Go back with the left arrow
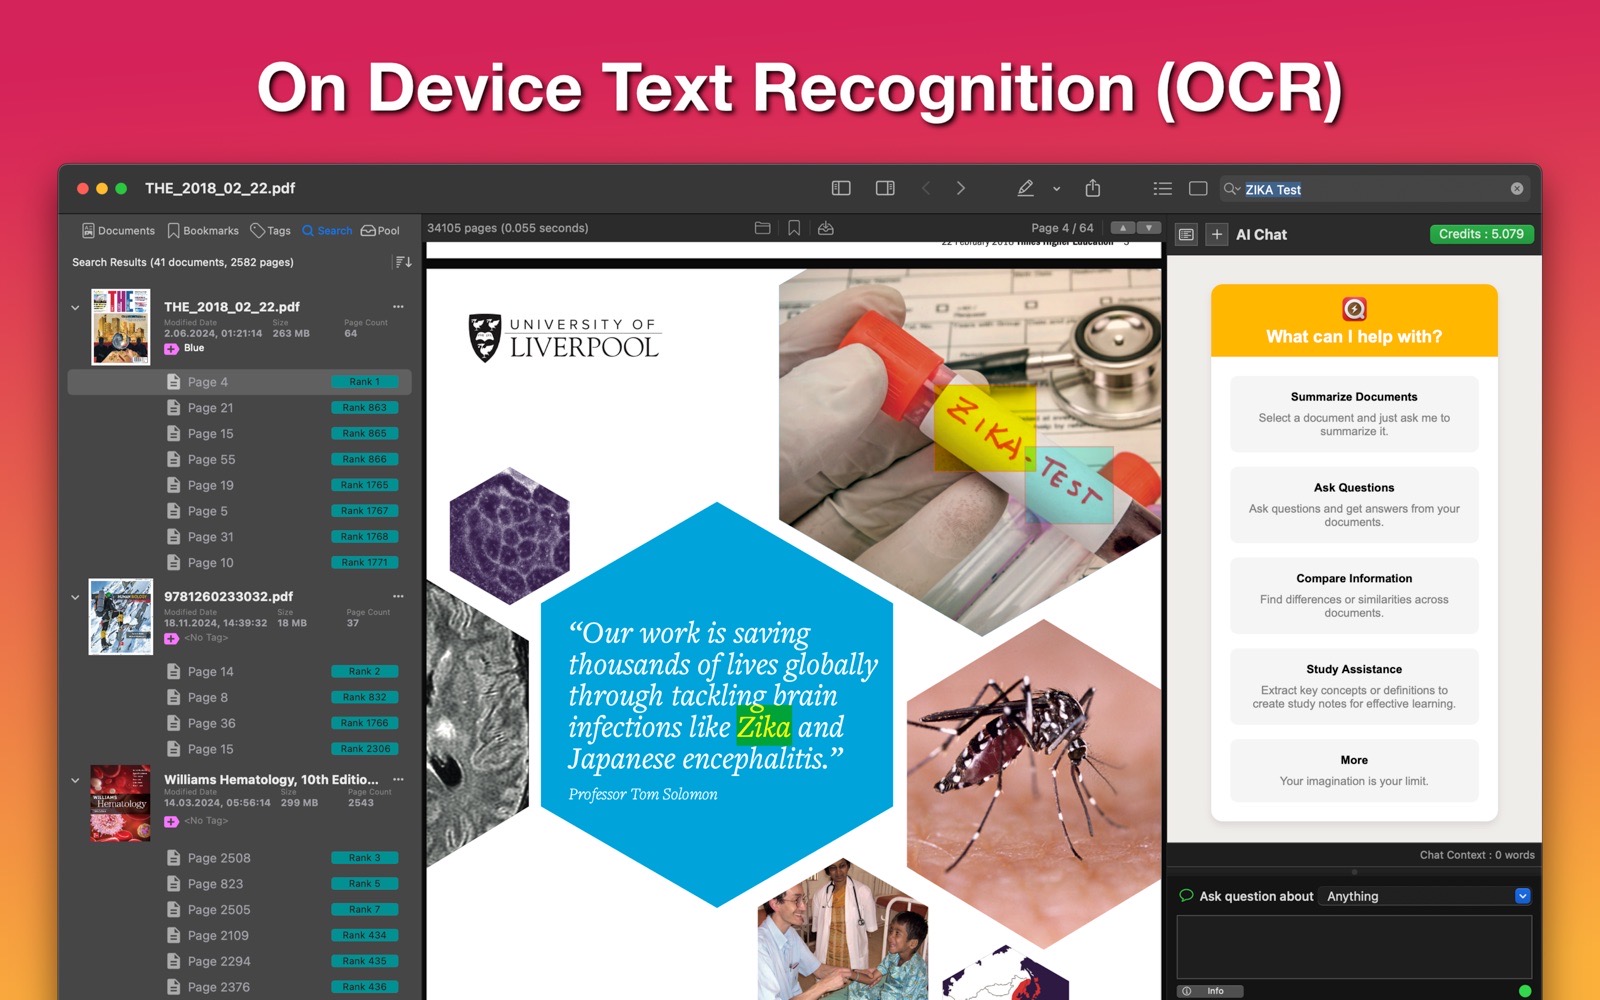 pos(926,188)
